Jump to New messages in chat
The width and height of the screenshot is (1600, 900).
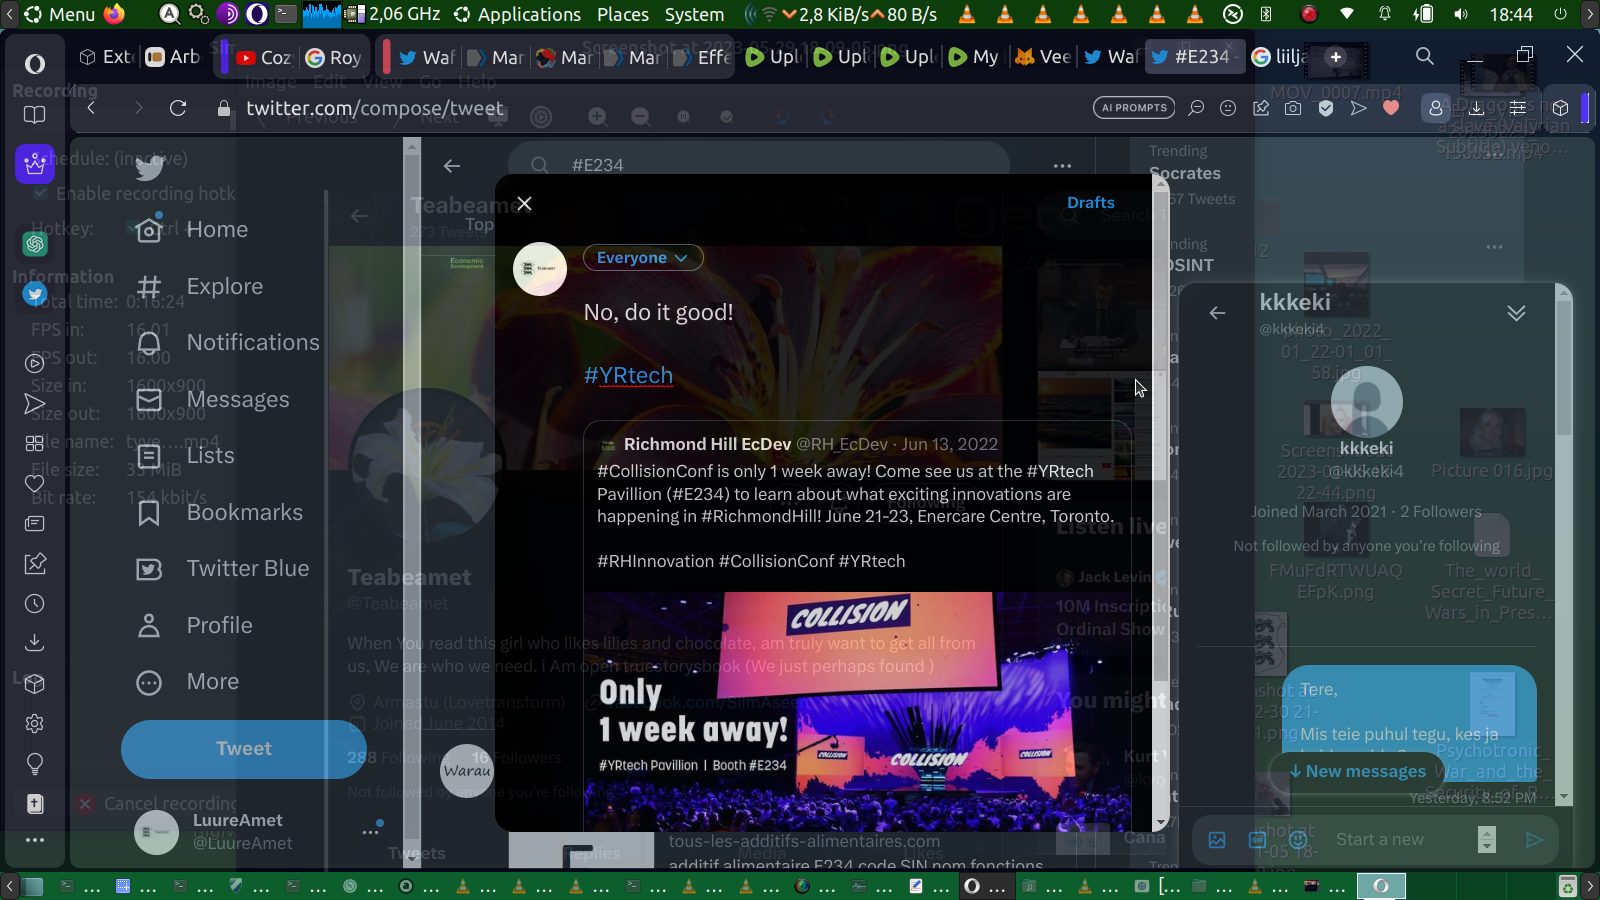click(x=1357, y=772)
